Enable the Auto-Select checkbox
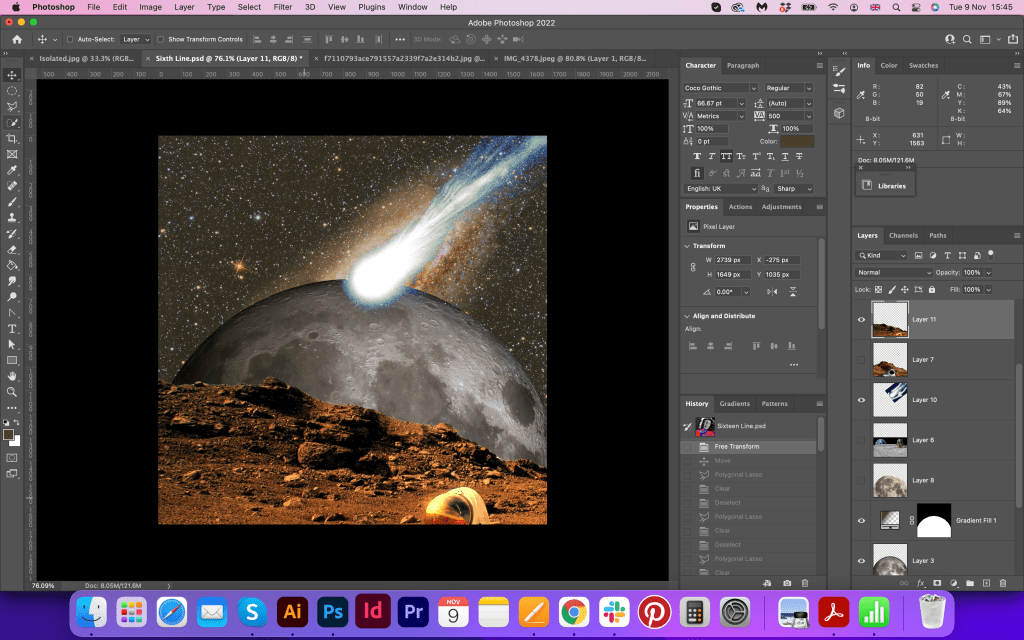The width and height of the screenshot is (1024, 640). (x=70, y=39)
